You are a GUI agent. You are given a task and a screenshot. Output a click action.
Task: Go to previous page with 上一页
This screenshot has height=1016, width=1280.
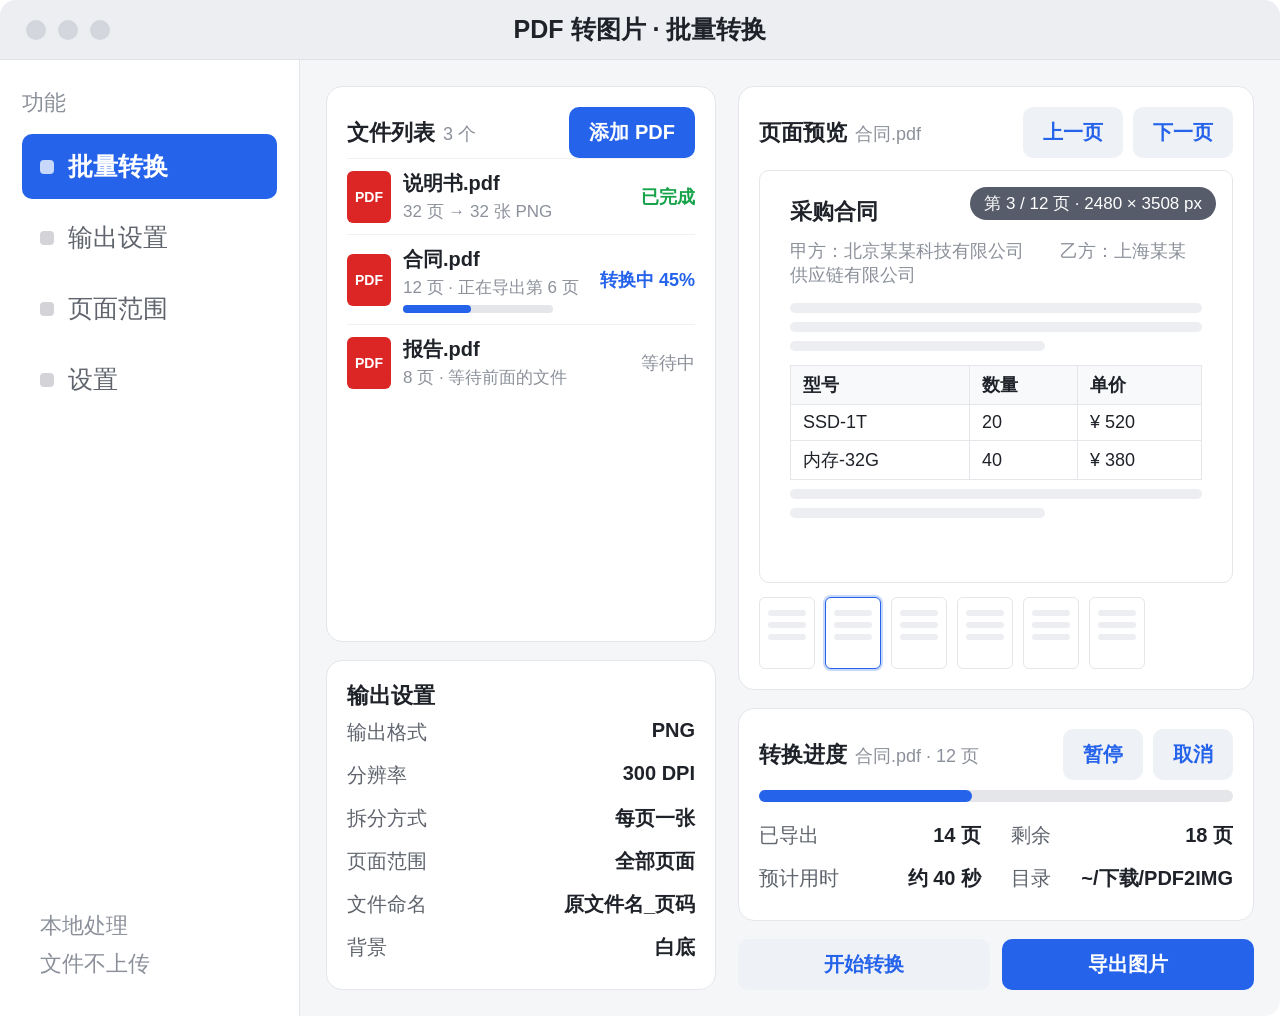[x=1073, y=132]
